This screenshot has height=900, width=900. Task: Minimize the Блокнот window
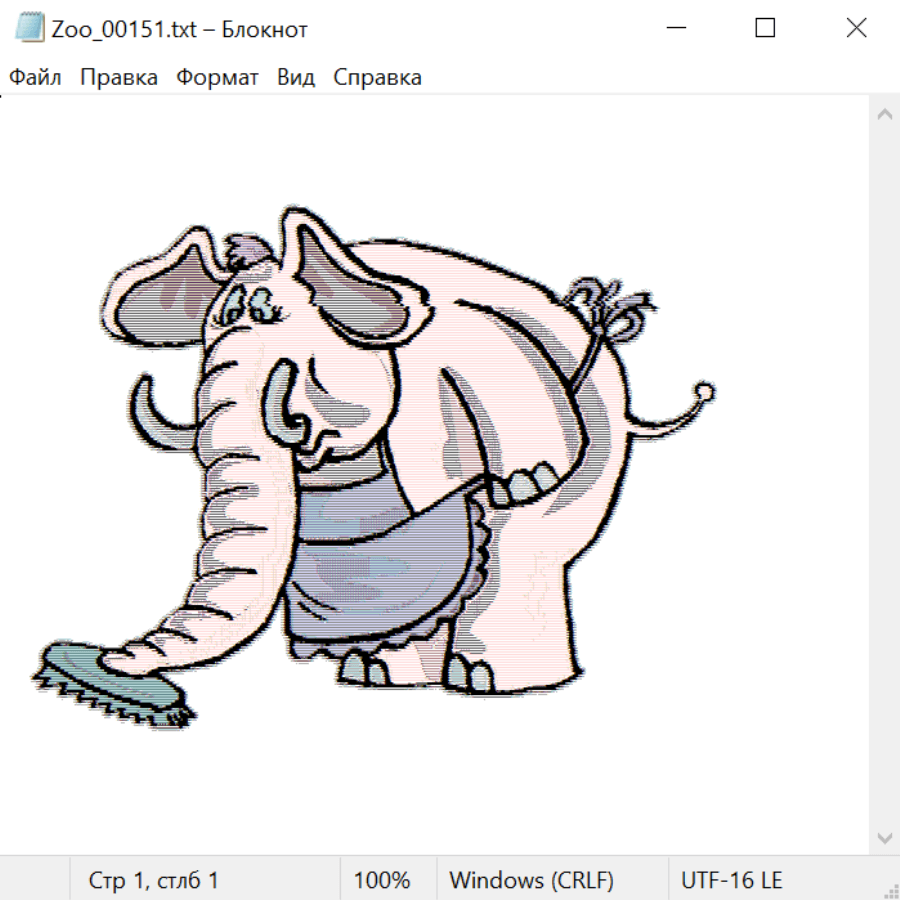[674, 28]
